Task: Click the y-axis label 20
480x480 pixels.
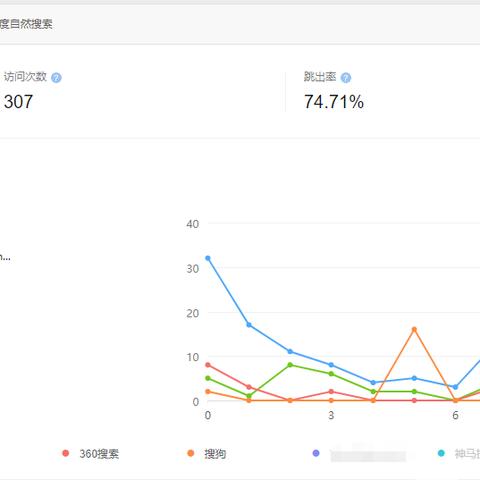Action: [x=193, y=313]
